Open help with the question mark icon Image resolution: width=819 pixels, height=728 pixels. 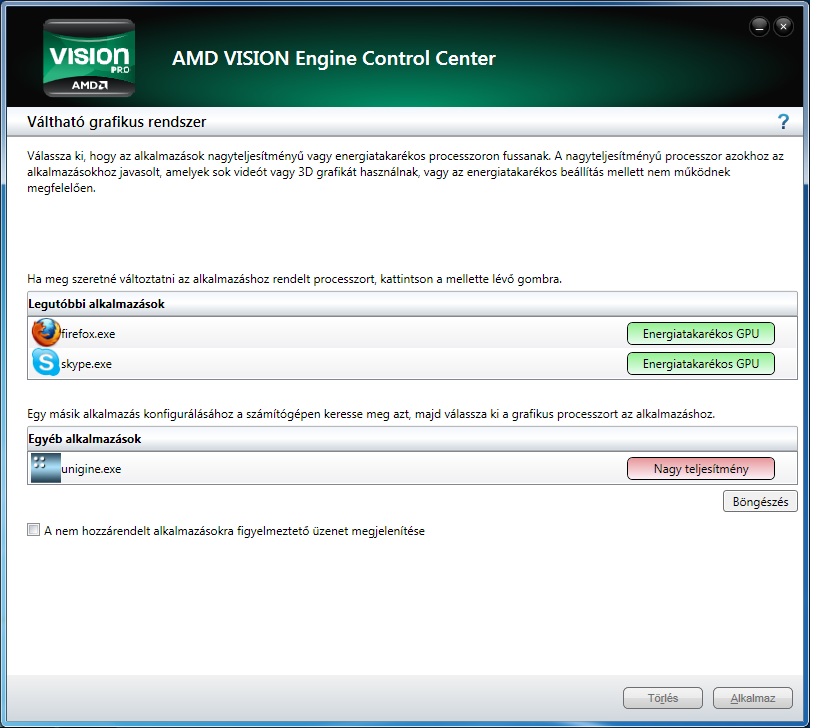tap(783, 122)
